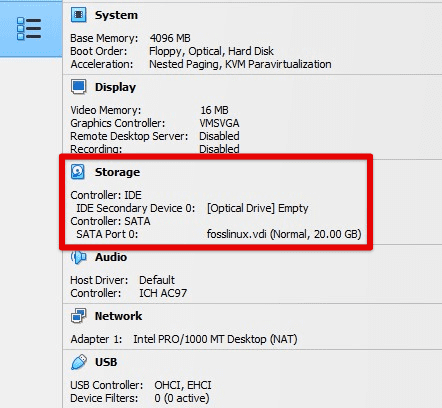
Task: Click Nested Paging, KVM Paravirtualization text
Action: 240,64
